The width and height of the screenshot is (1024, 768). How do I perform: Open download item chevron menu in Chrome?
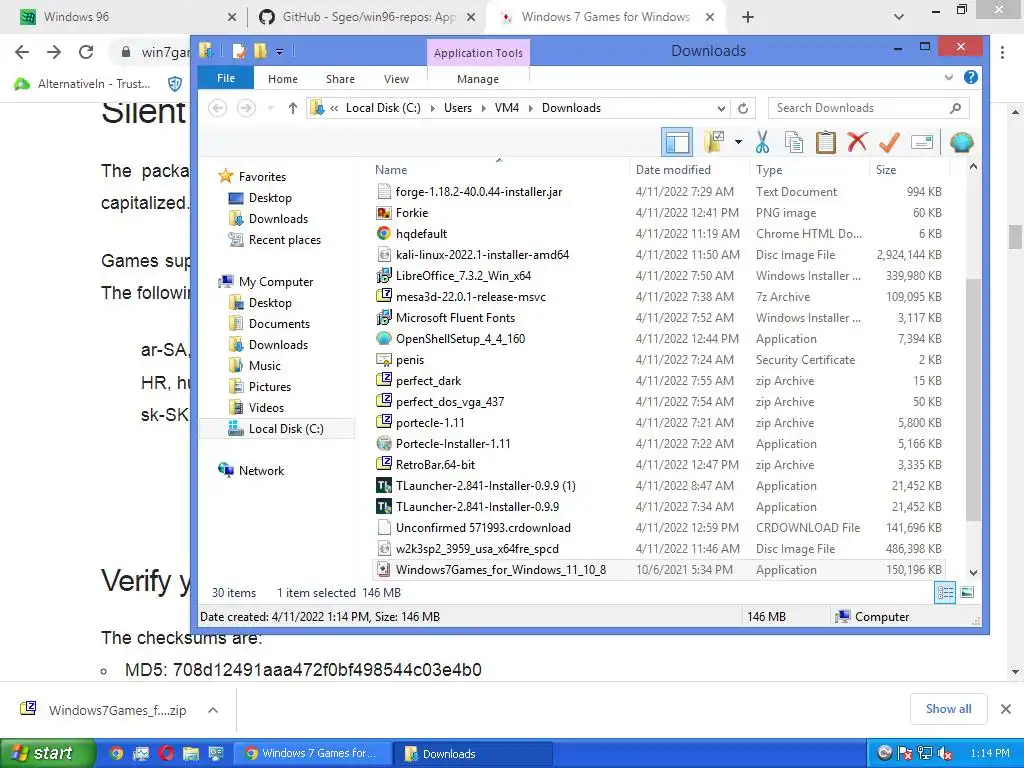point(213,710)
